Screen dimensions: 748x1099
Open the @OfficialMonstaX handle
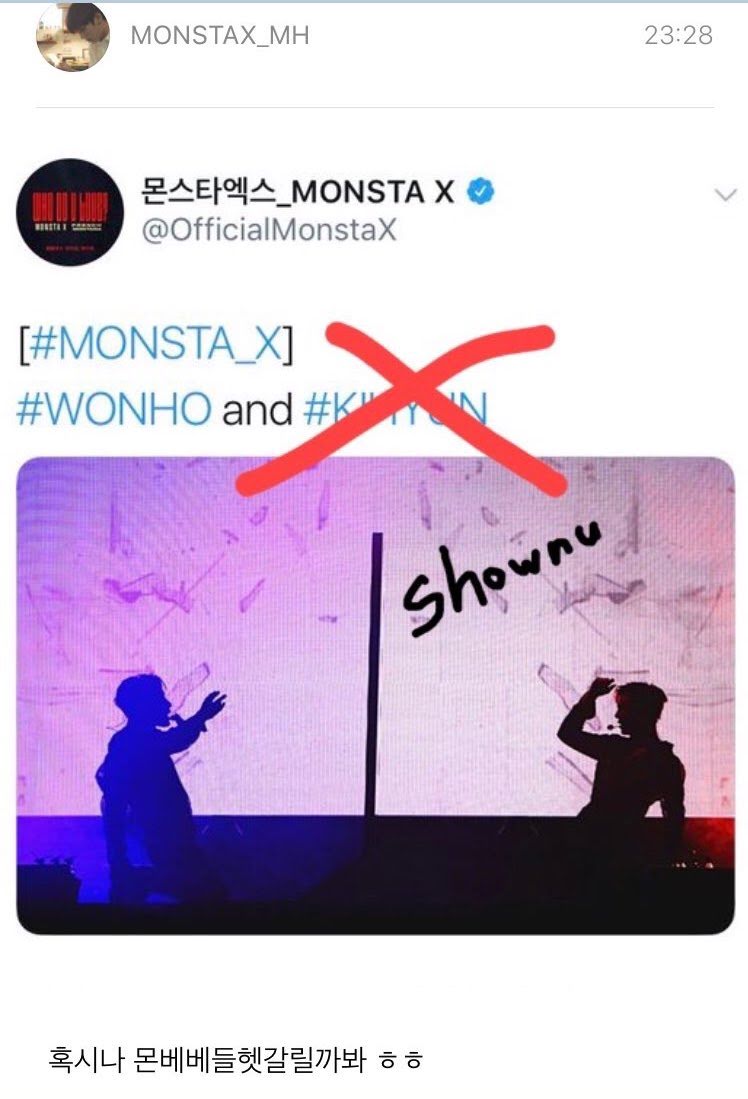tap(268, 230)
